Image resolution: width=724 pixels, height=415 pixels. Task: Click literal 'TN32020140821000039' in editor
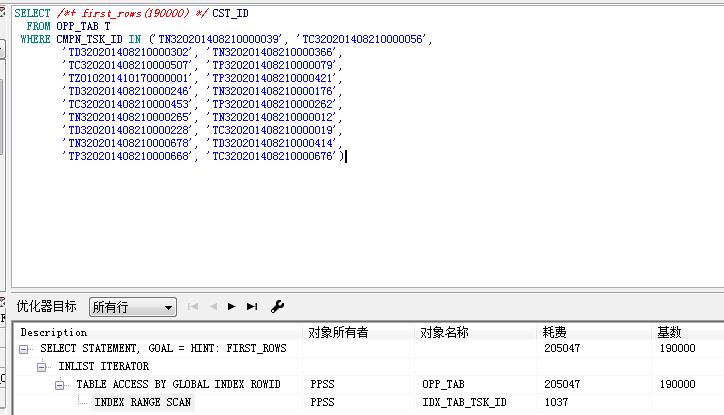click(218, 39)
